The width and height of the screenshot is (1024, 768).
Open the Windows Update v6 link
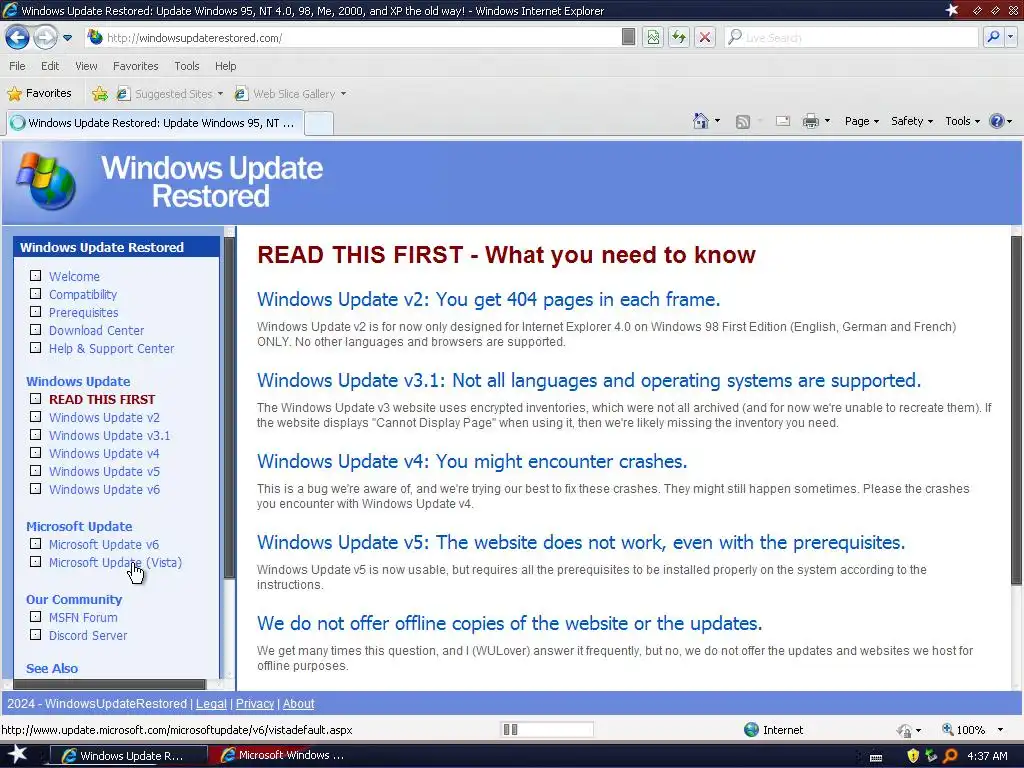point(104,489)
